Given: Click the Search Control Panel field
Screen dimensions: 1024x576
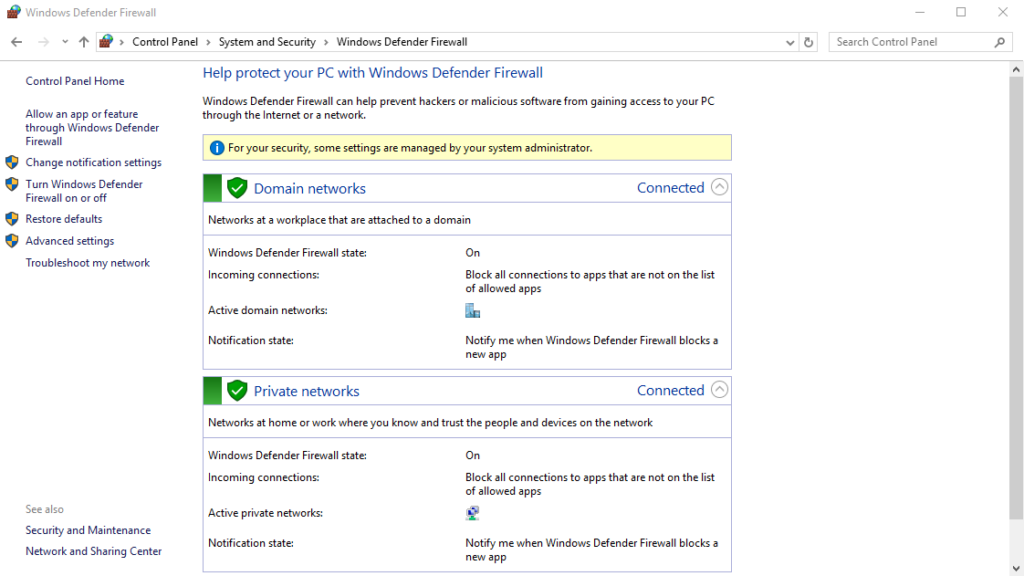Looking at the screenshot, I should coord(910,42).
